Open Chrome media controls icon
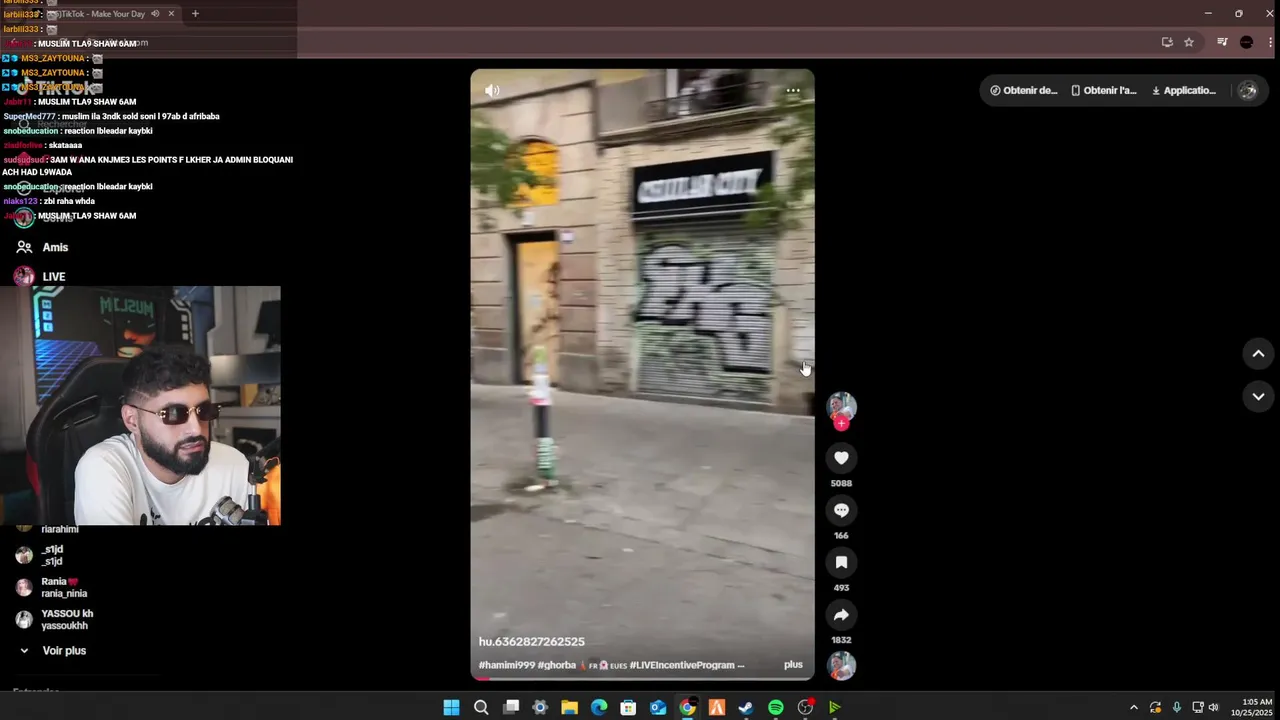 tap(1222, 42)
